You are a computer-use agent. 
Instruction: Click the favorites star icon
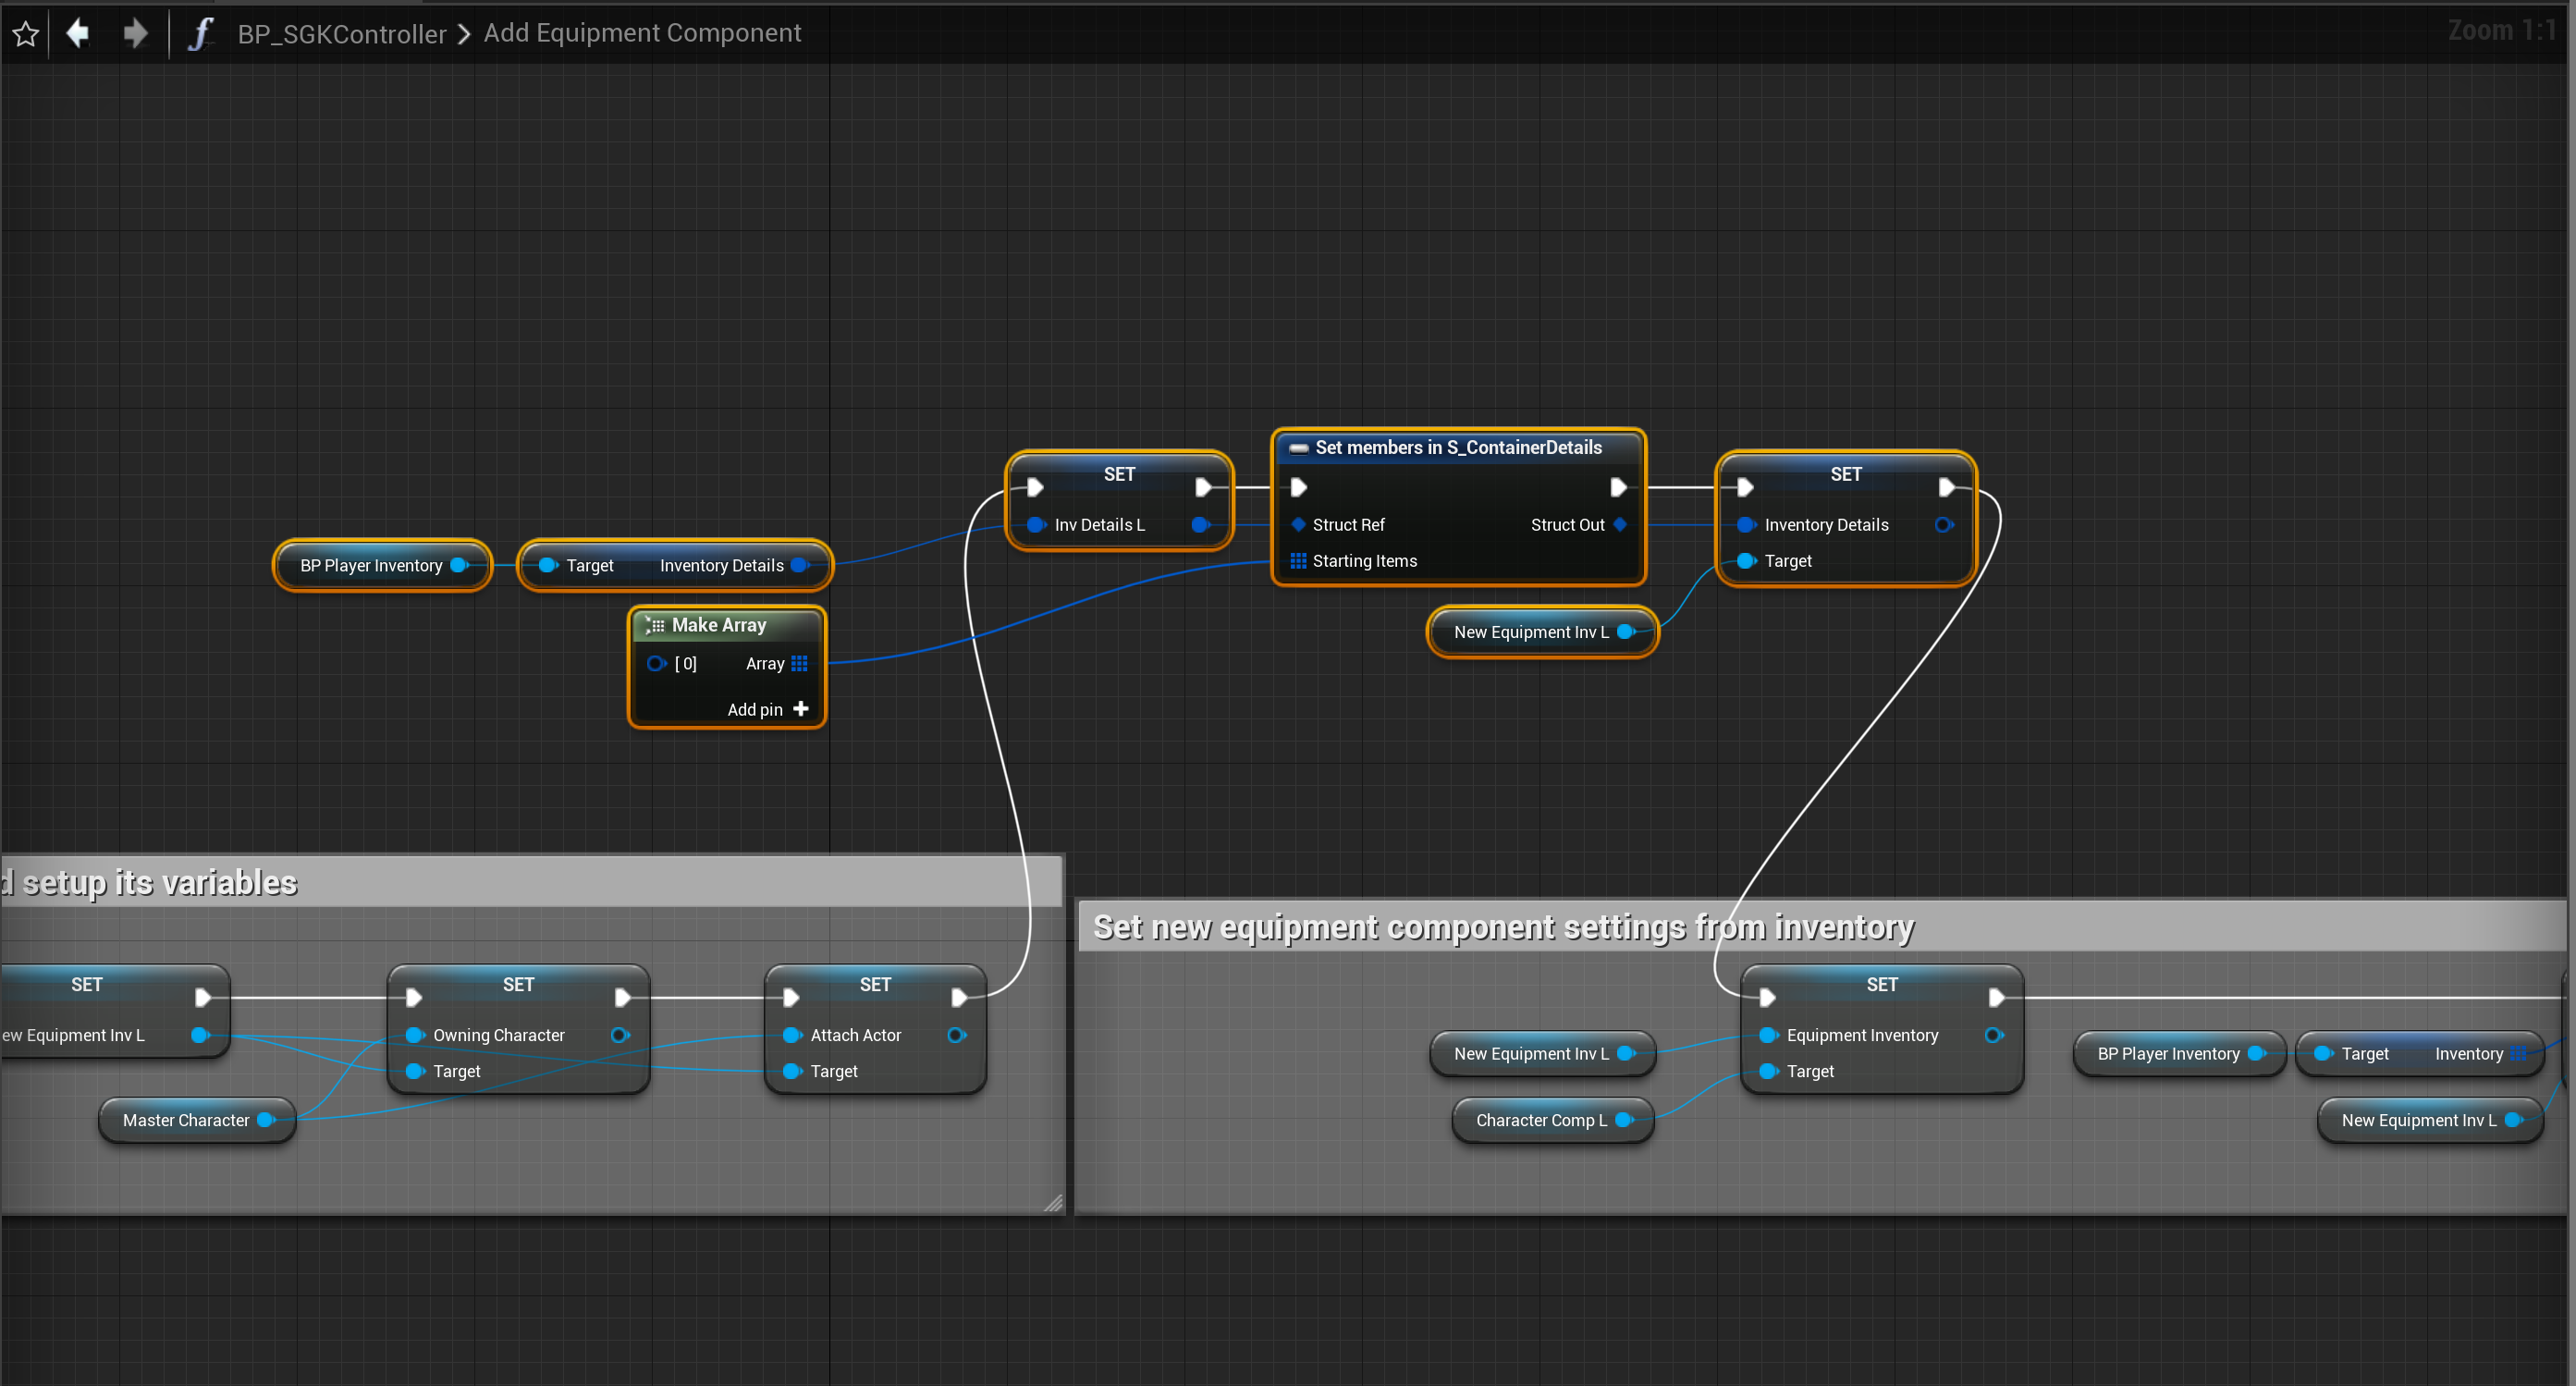click(26, 34)
